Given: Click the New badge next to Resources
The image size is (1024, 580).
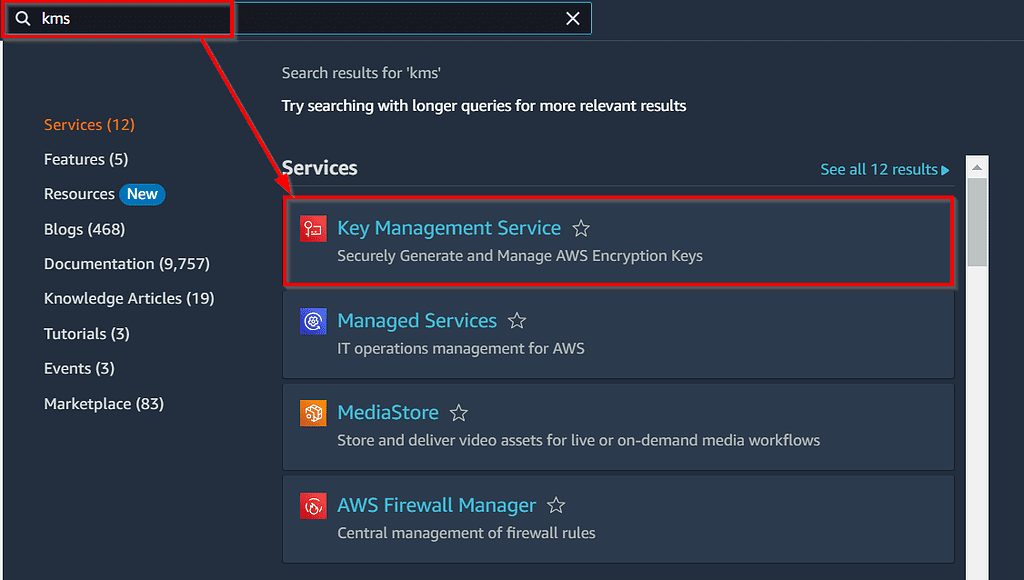Looking at the screenshot, I should [142, 194].
